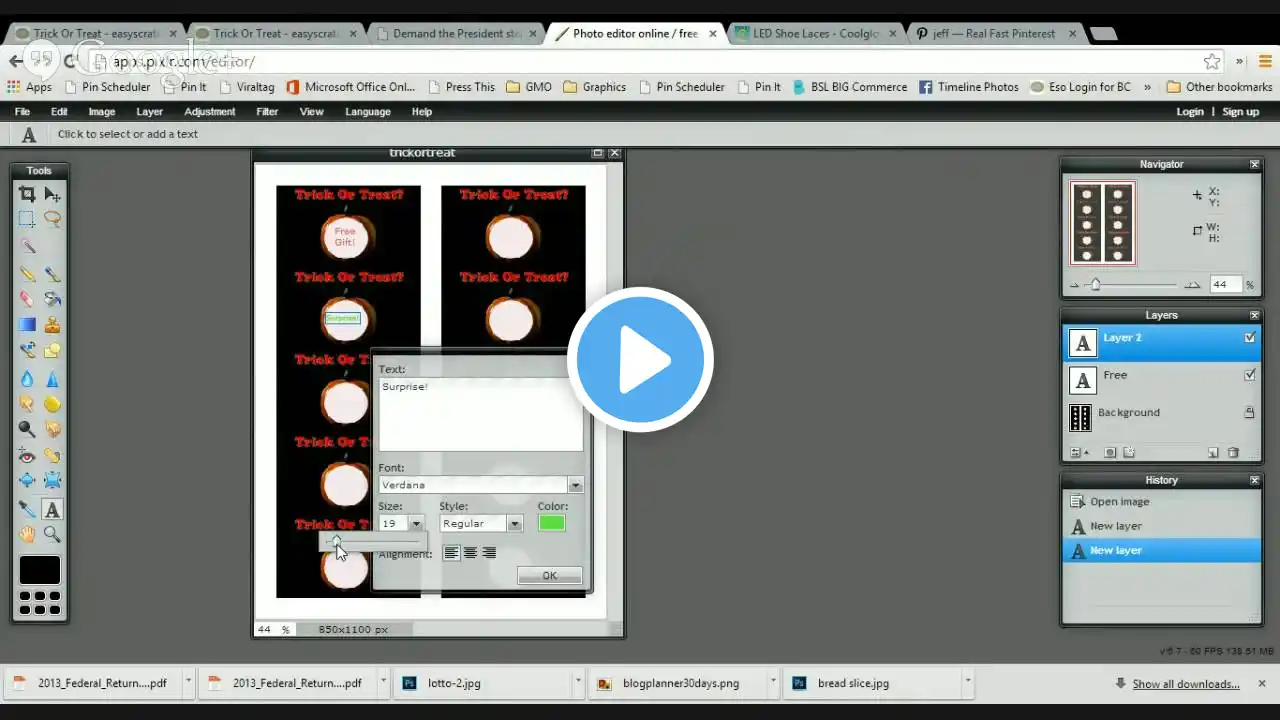Select the Gradient tool
This screenshot has width=1280, height=720.
(27, 324)
